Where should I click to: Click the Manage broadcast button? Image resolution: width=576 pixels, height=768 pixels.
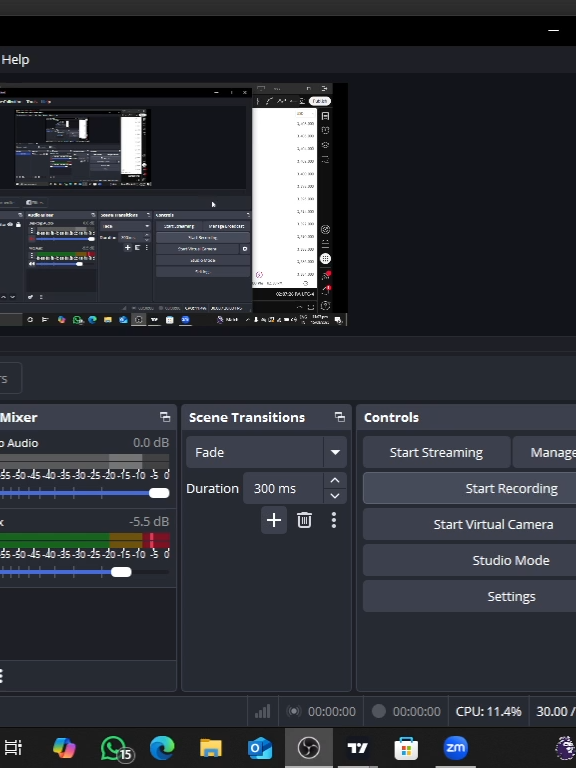coord(544,452)
